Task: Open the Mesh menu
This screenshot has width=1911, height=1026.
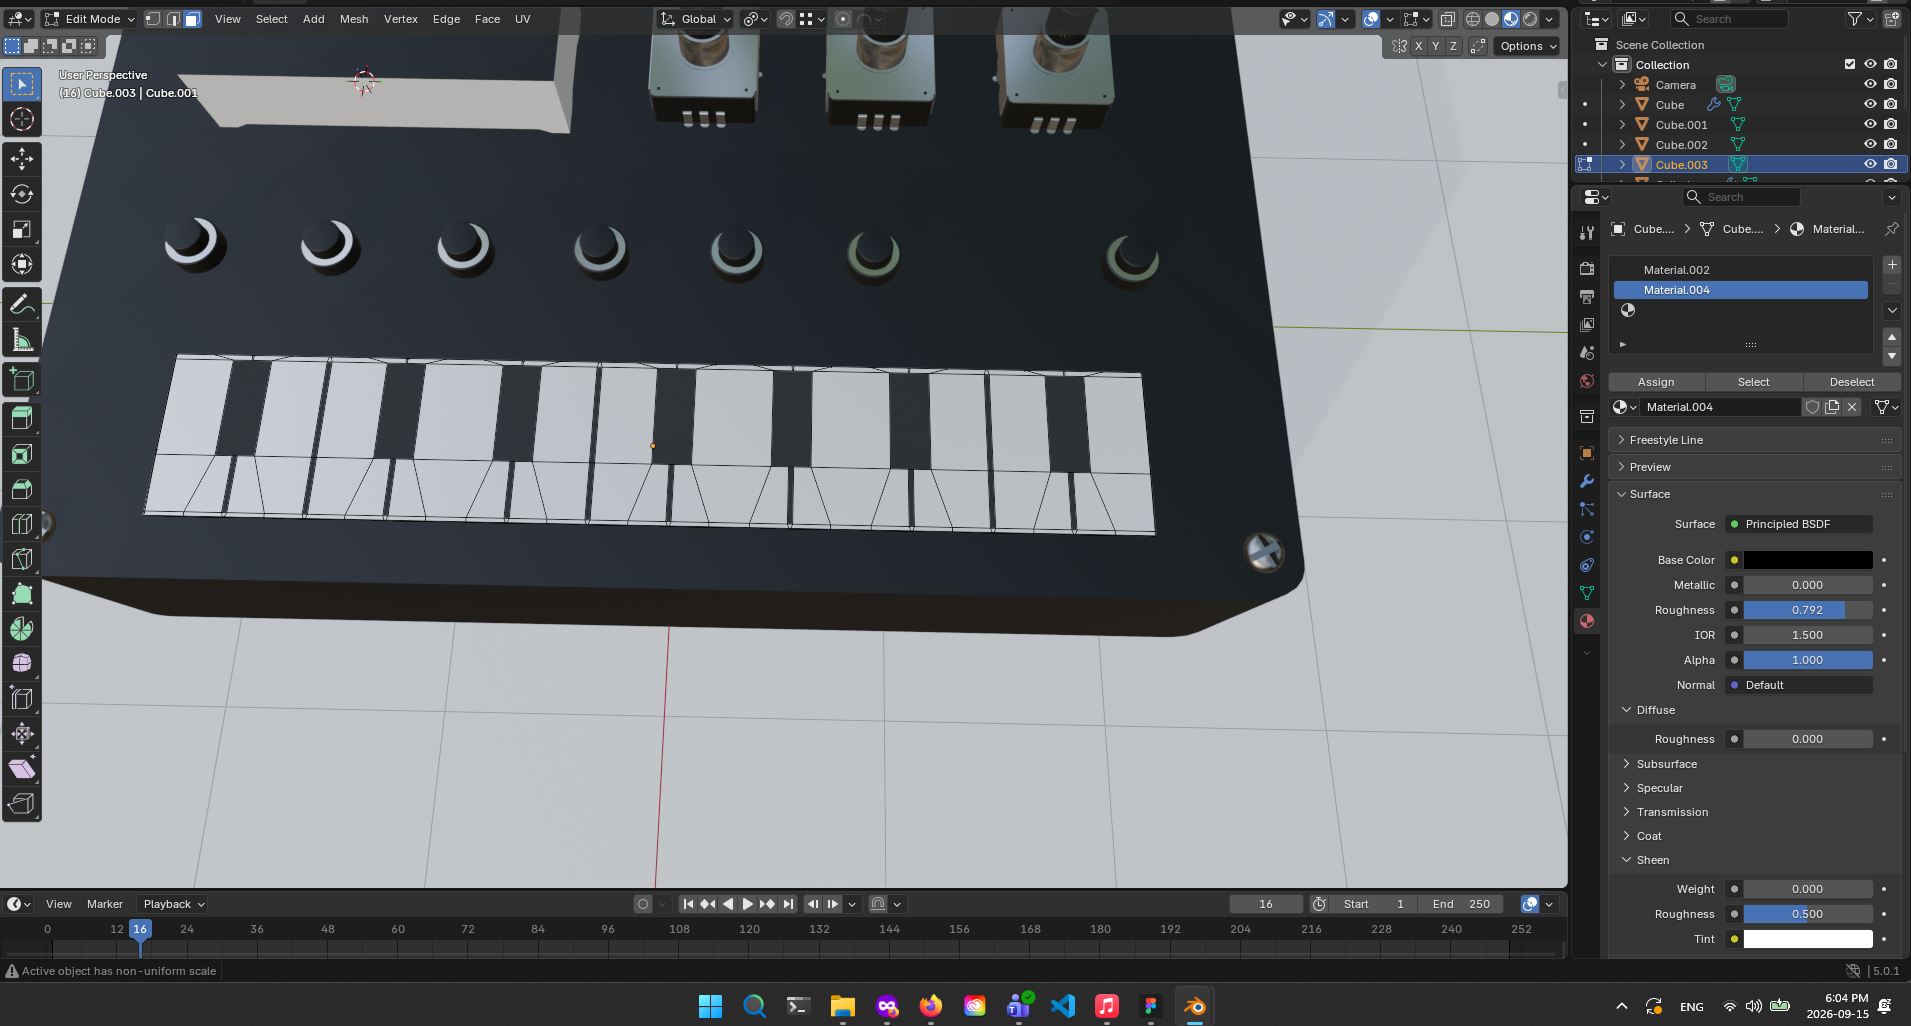Action: point(354,19)
